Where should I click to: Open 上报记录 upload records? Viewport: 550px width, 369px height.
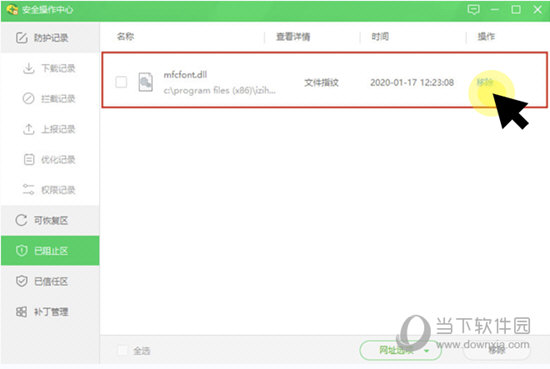tap(50, 129)
